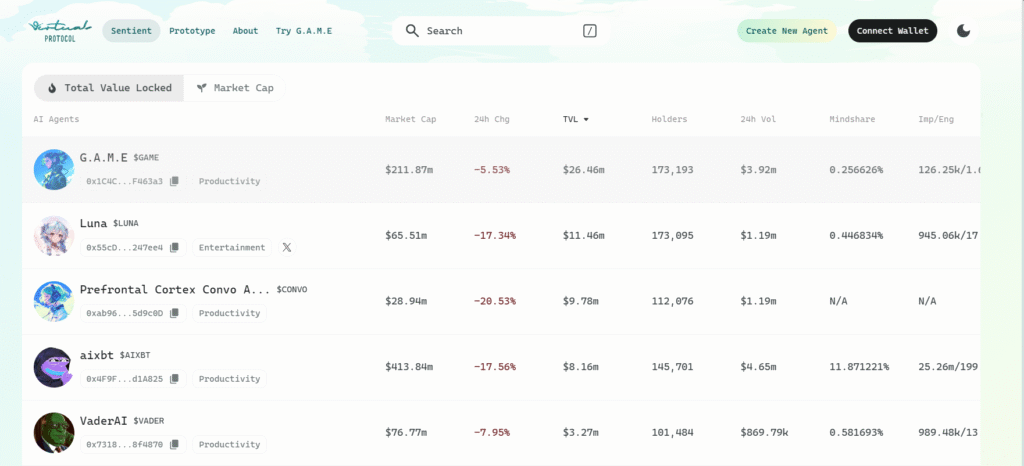Image resolution: width=1024 pixels, height=466 pixels.
Task: Open the G.A.M.E agent name
Action: [104, 157]
